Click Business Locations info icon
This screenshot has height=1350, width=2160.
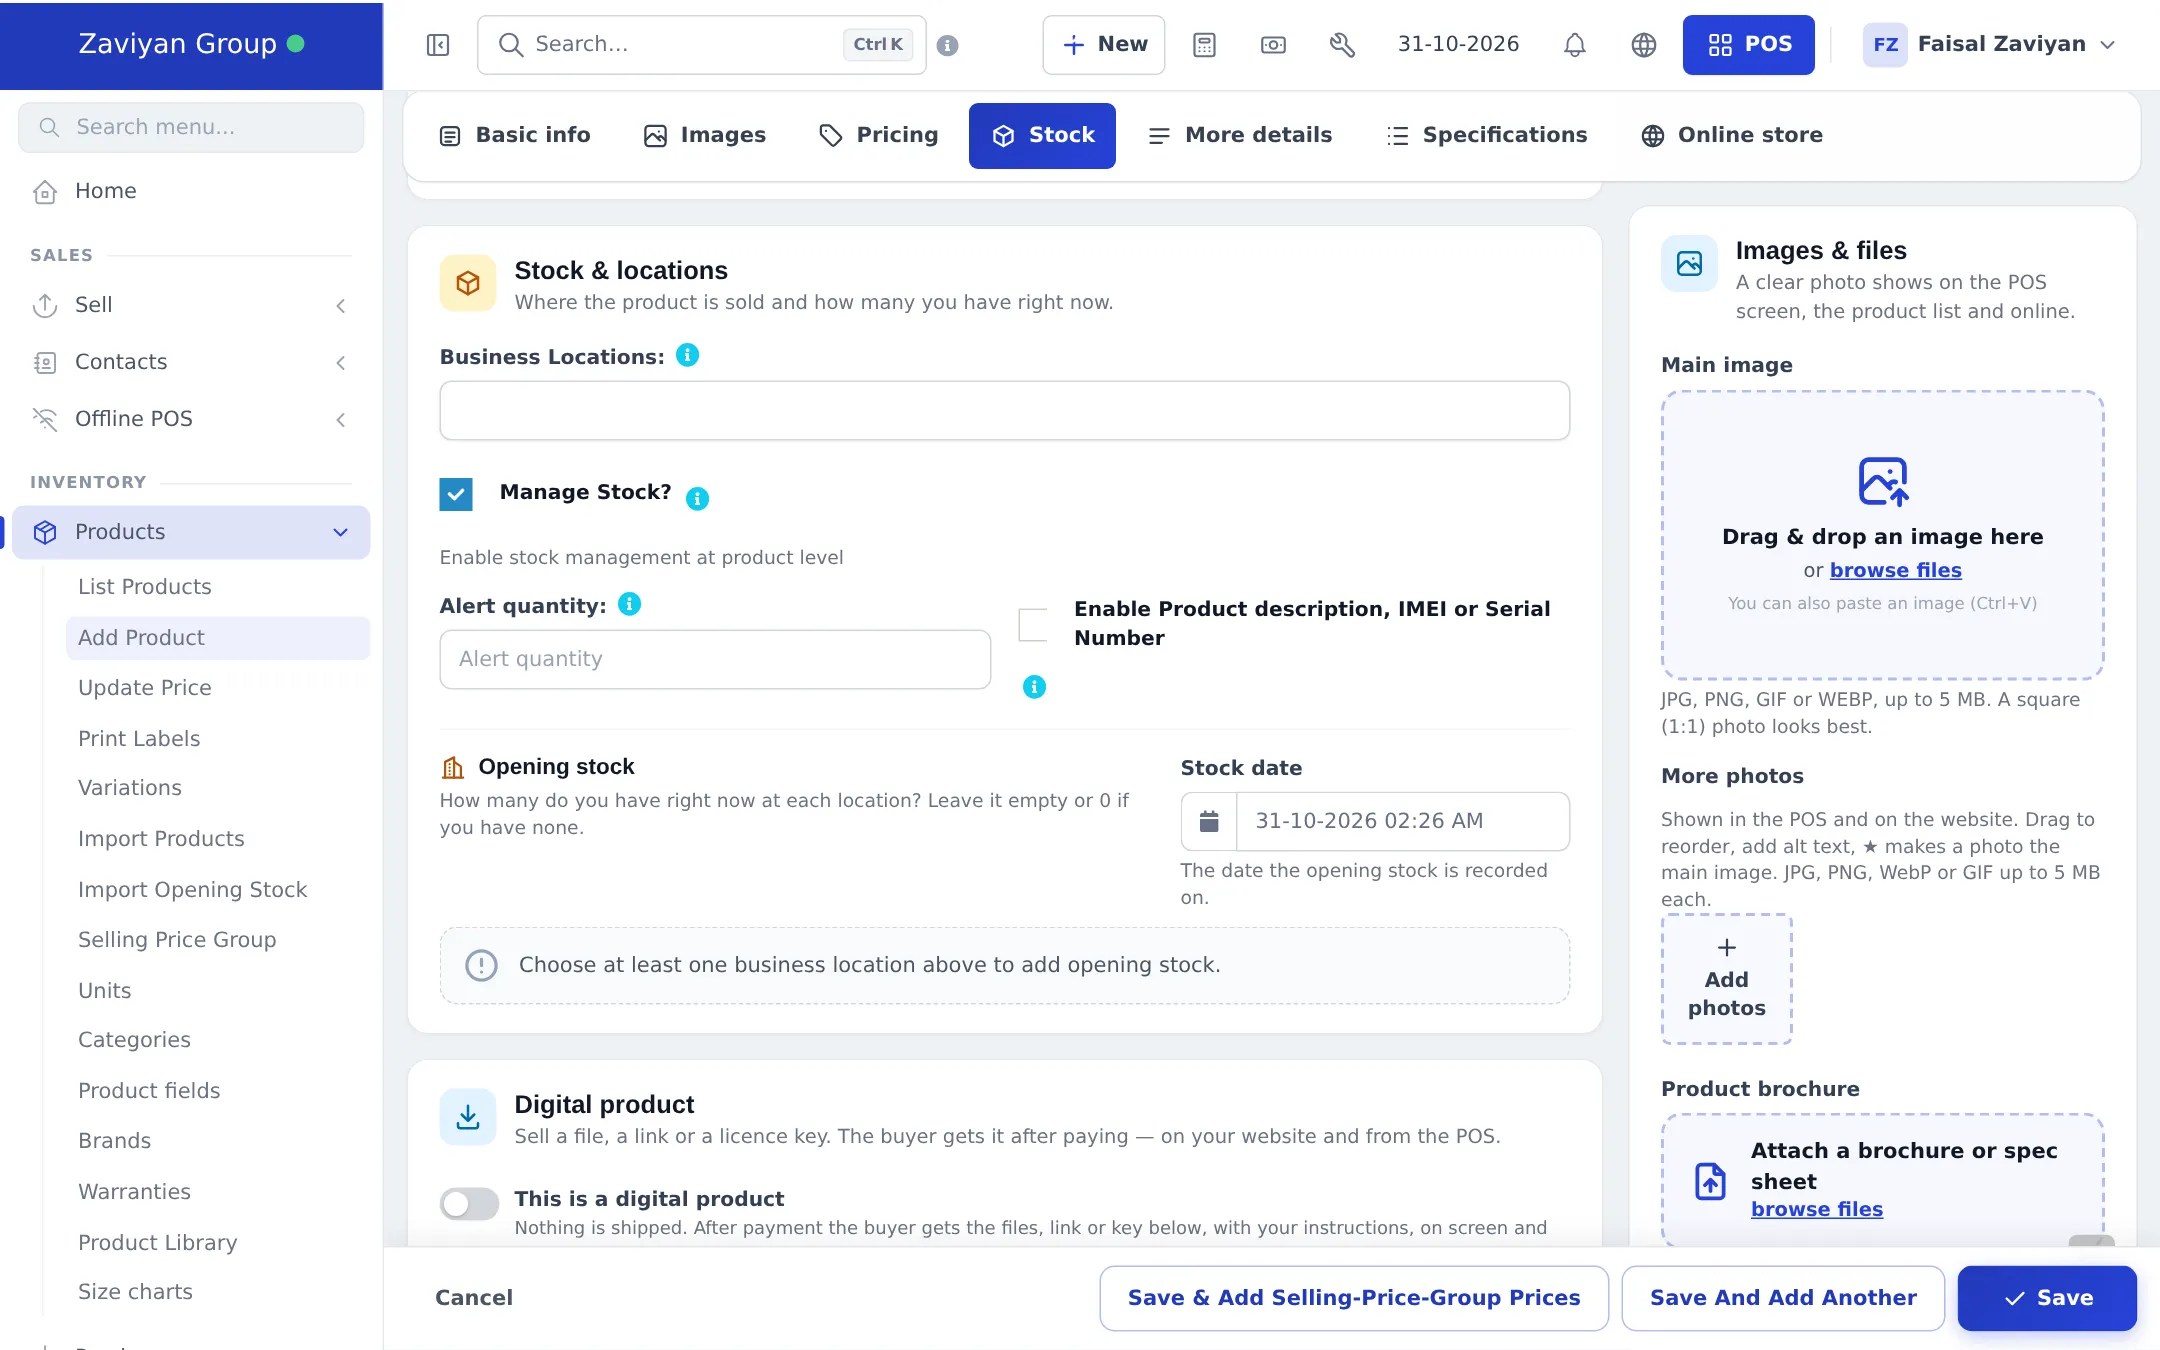(687, 355)
